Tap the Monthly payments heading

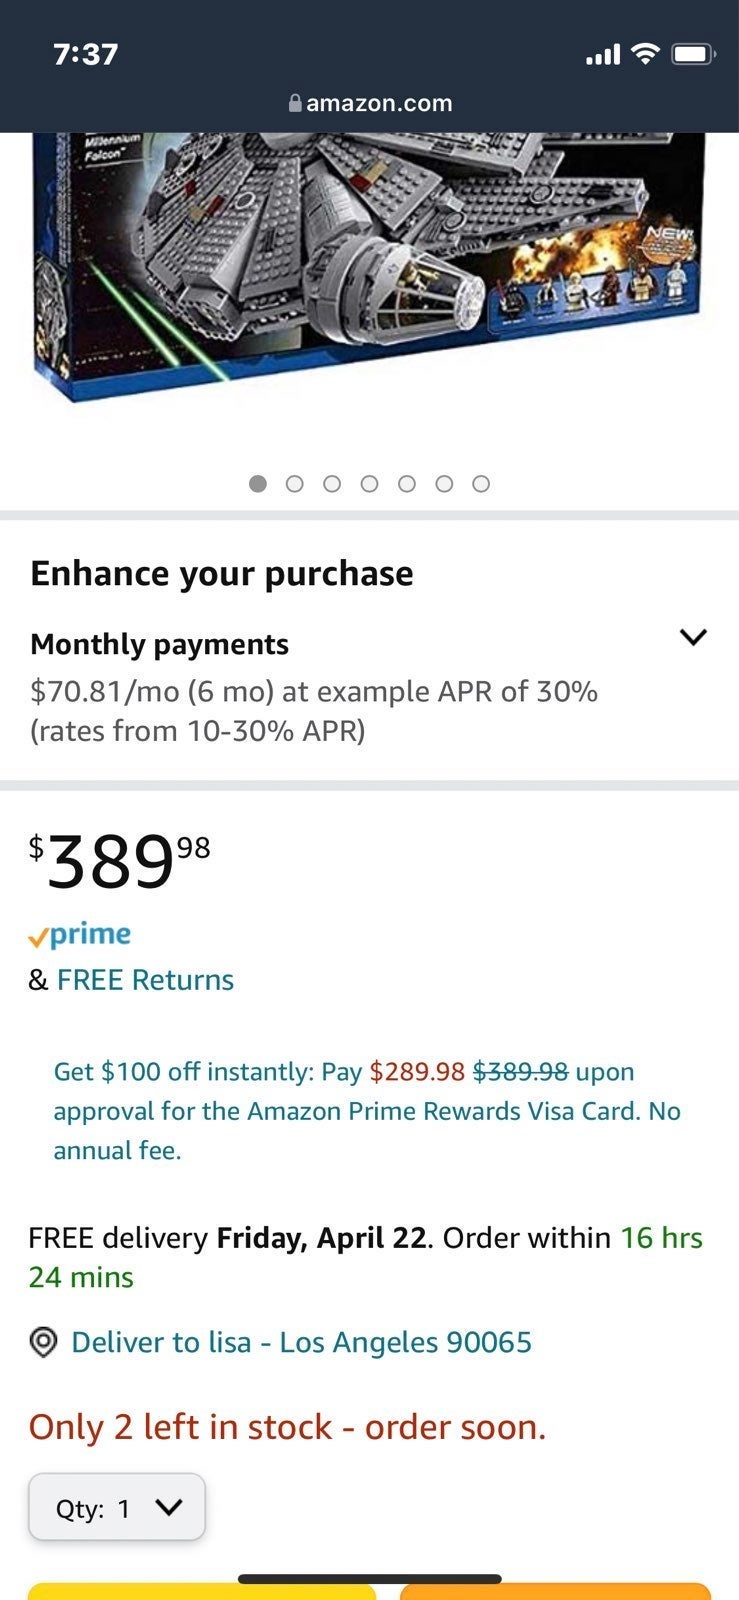click(160, 644)
